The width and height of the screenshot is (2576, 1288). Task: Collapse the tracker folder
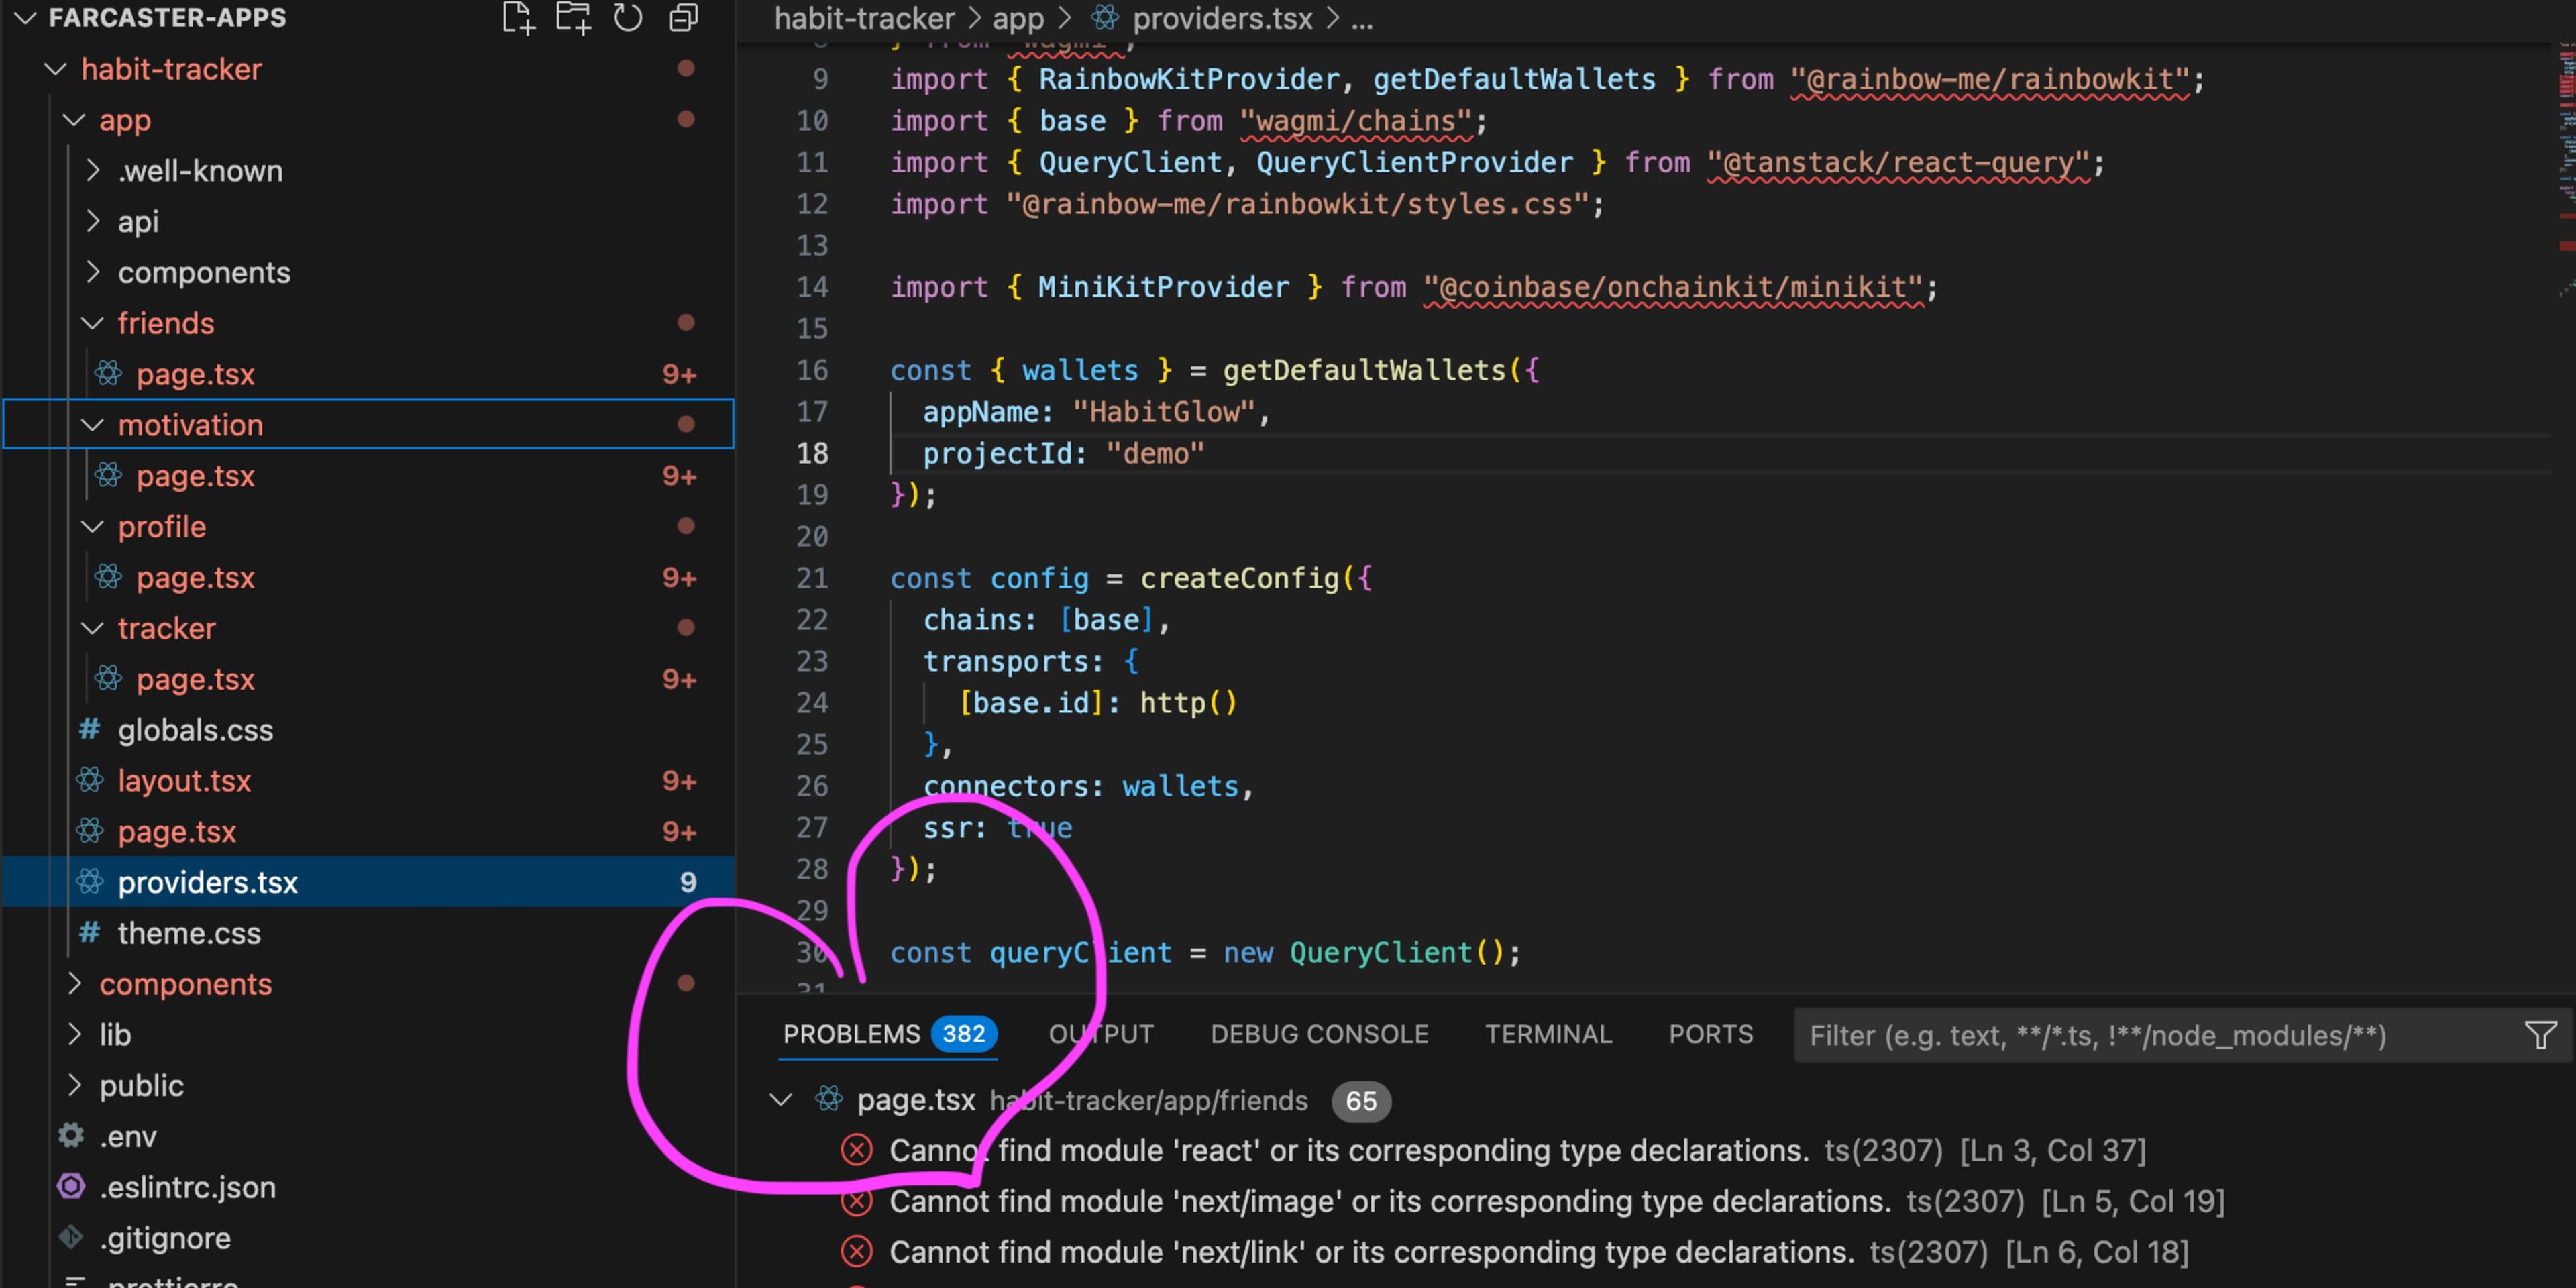click(93, 628)
